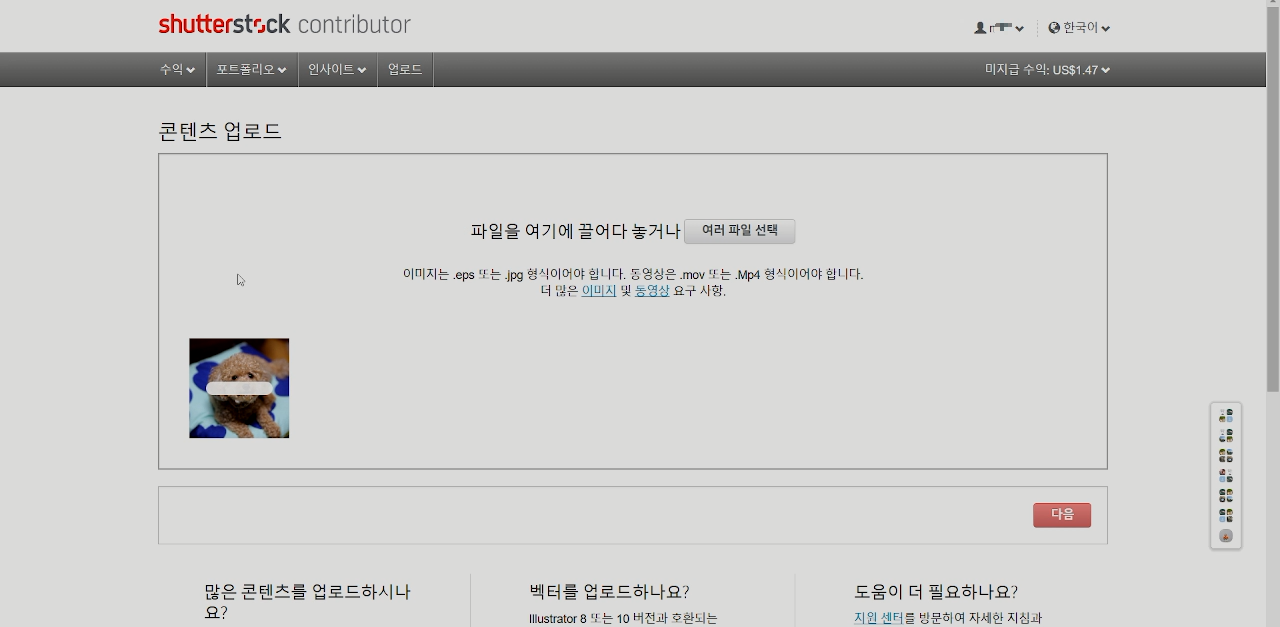Open the 업로드 menu item

pyautogui.click(x=405, y=70)
